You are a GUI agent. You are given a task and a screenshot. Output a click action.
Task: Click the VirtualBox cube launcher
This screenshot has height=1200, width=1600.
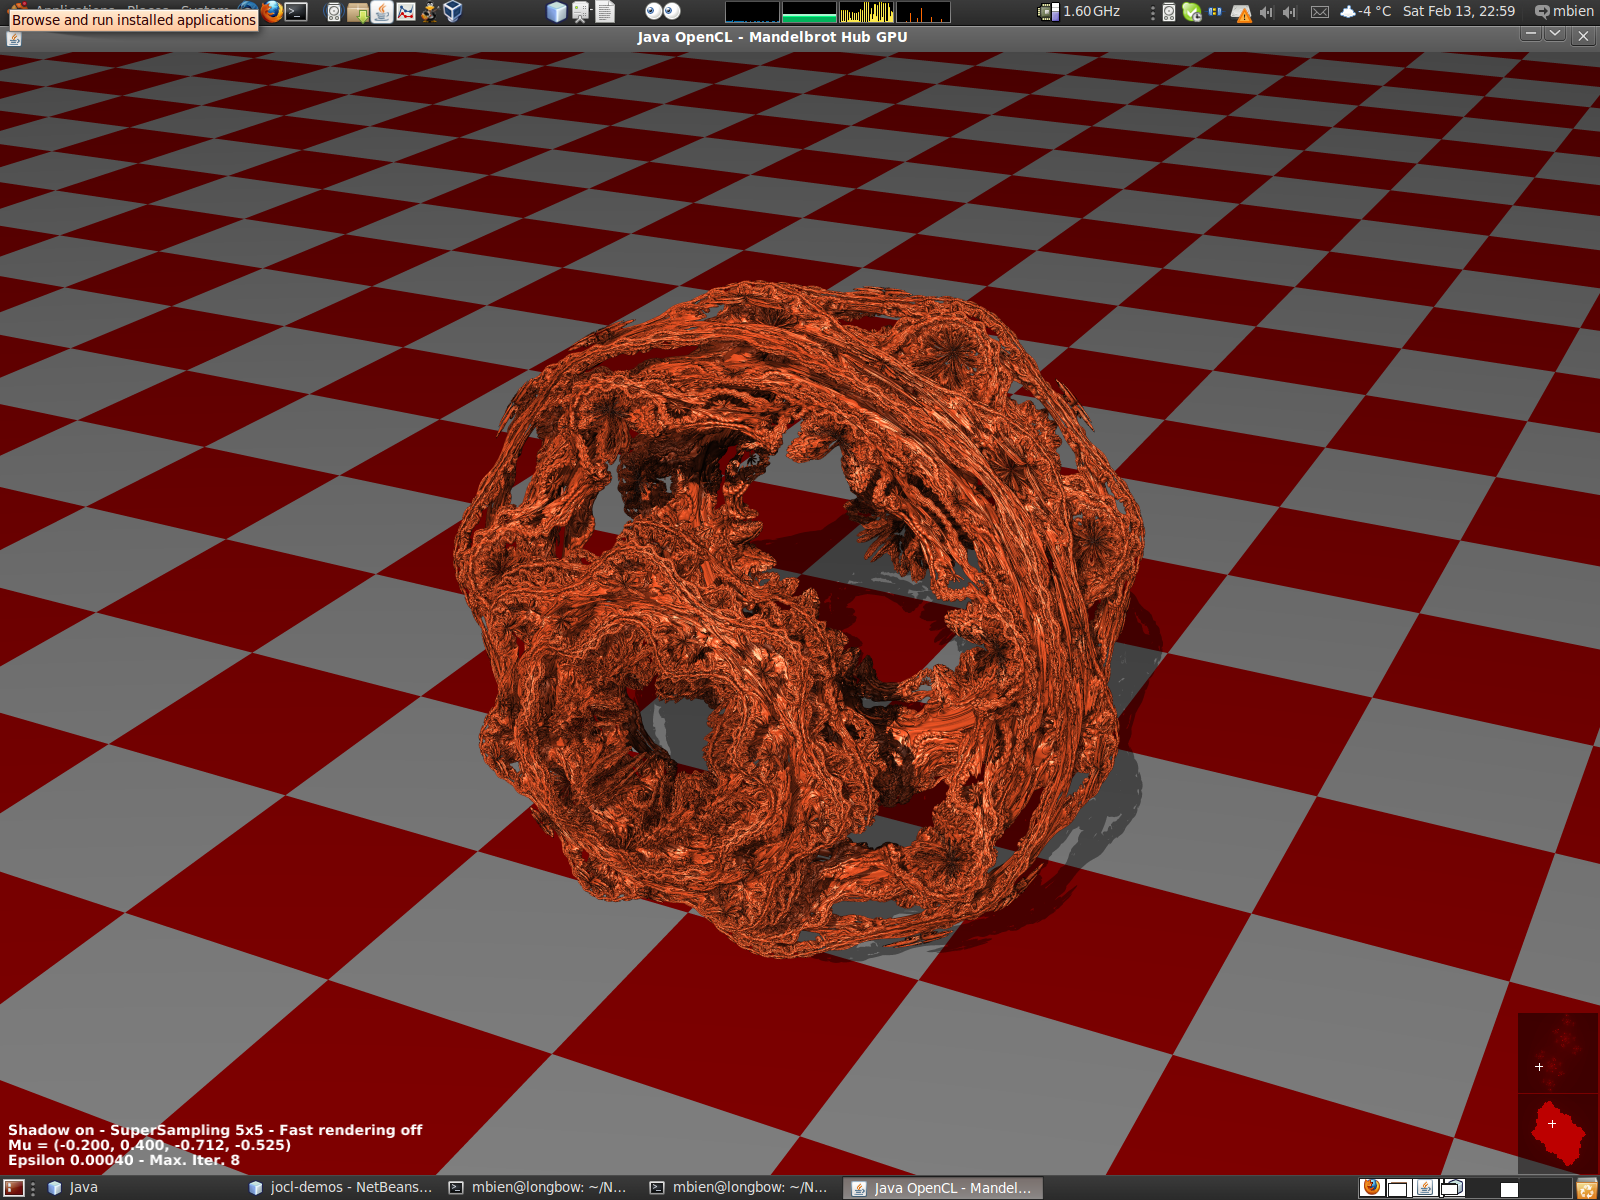click(x=453, y=12)
